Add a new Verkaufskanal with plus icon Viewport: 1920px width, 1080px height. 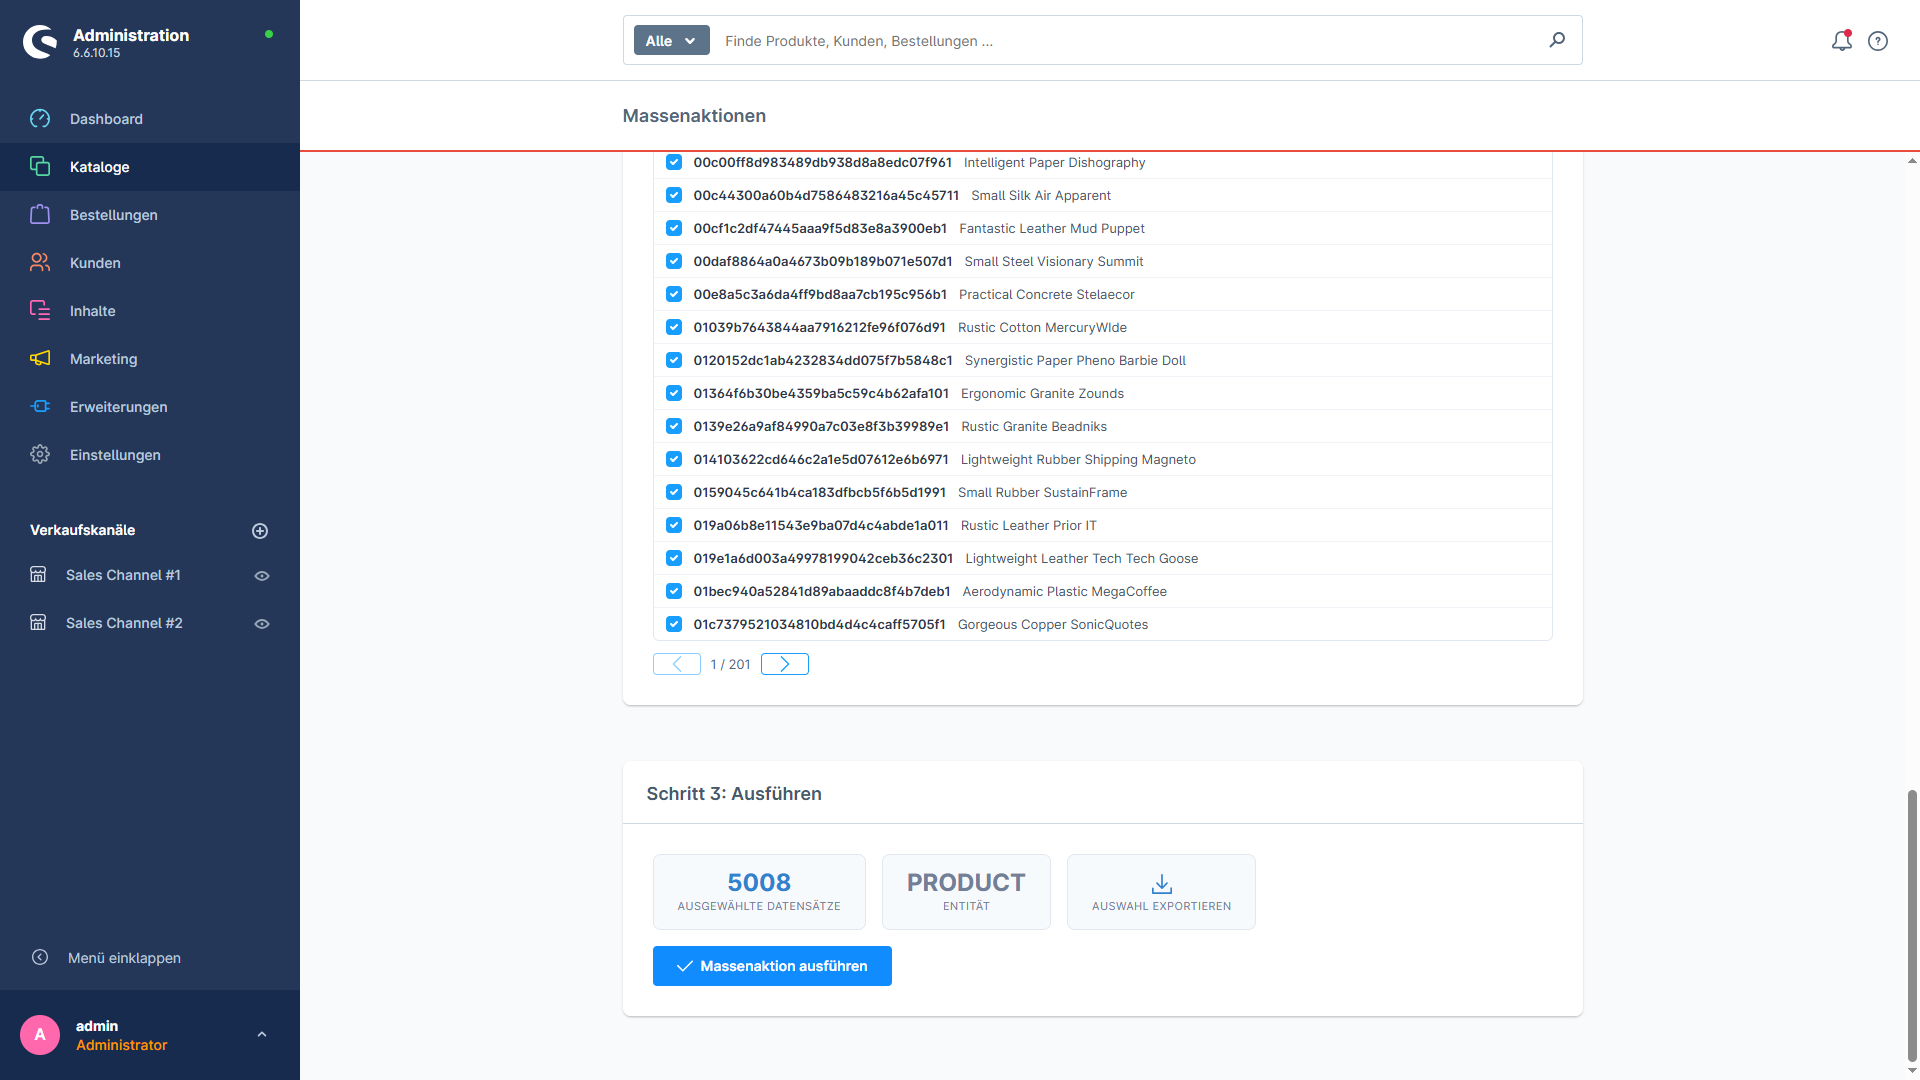[x=260, y=531]
